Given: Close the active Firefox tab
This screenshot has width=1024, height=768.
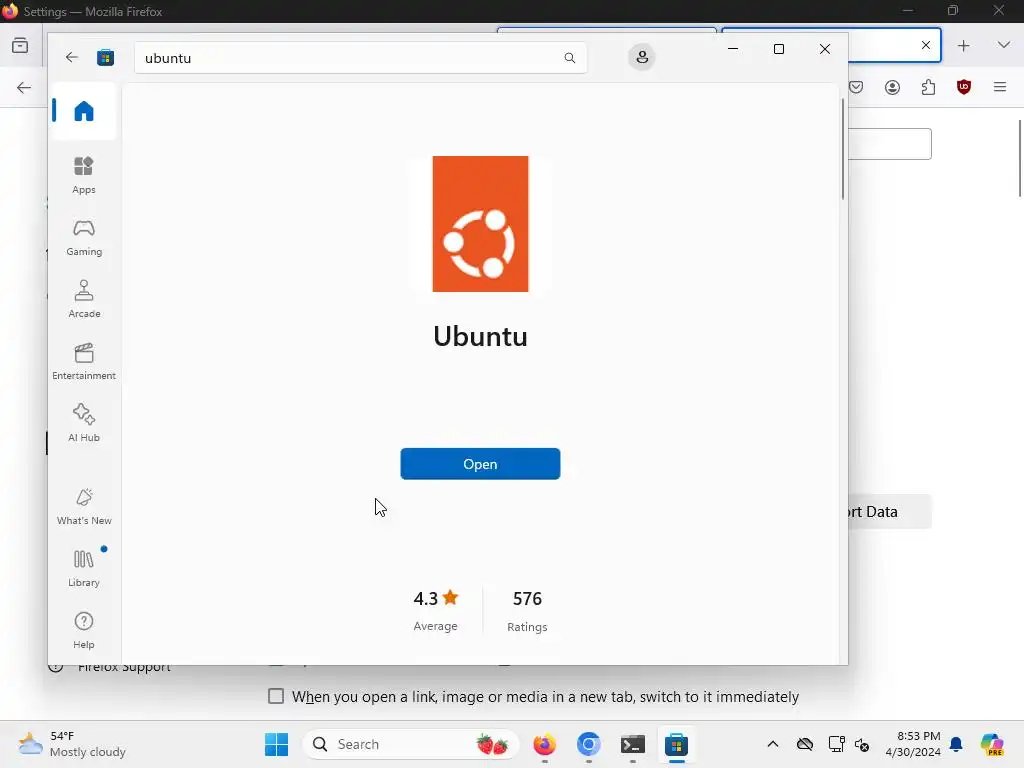Looking at the screenshot, I should 925,45.
